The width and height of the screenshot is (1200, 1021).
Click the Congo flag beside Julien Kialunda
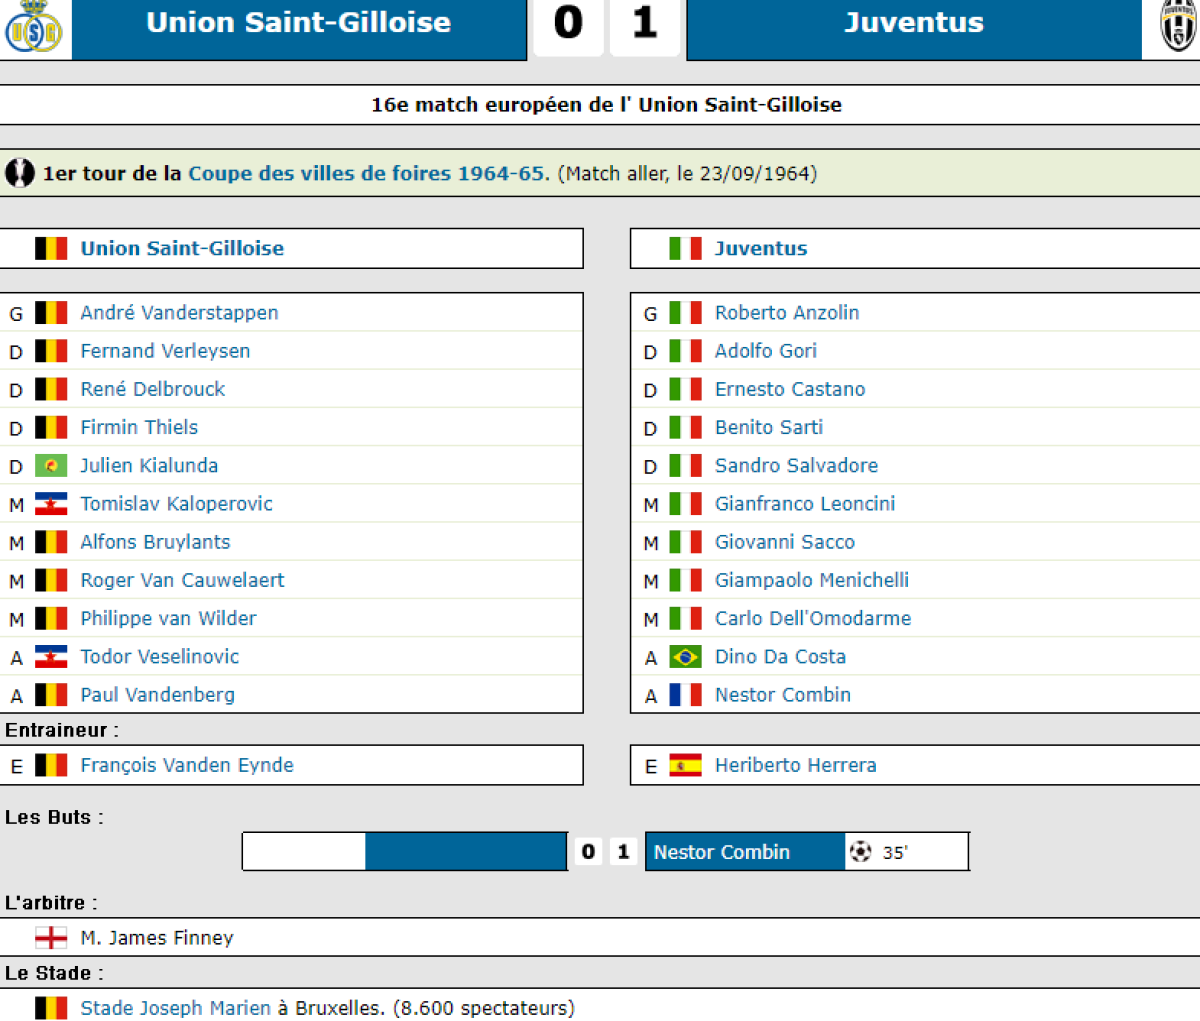click(51, 466)
